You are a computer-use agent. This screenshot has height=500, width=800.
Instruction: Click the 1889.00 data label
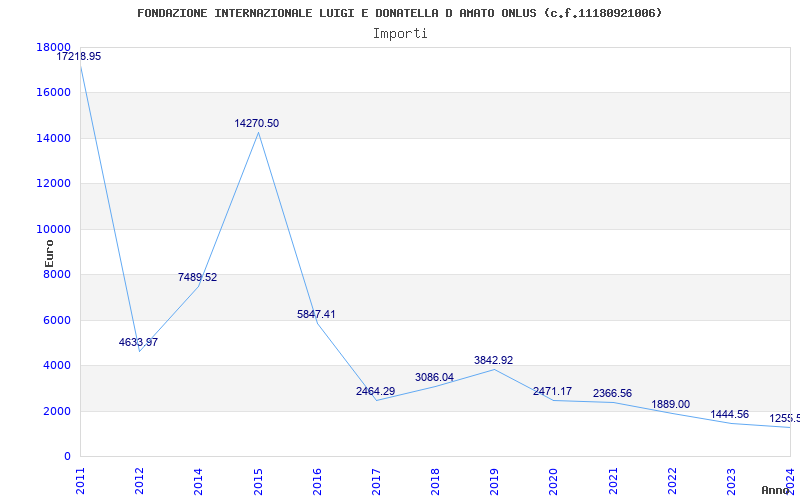(670, 404)
